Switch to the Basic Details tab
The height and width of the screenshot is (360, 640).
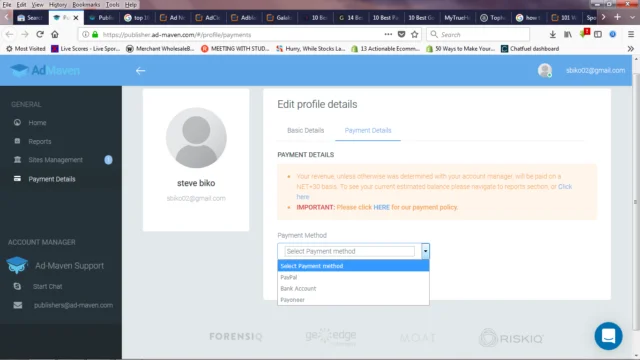tap(305, 130)
